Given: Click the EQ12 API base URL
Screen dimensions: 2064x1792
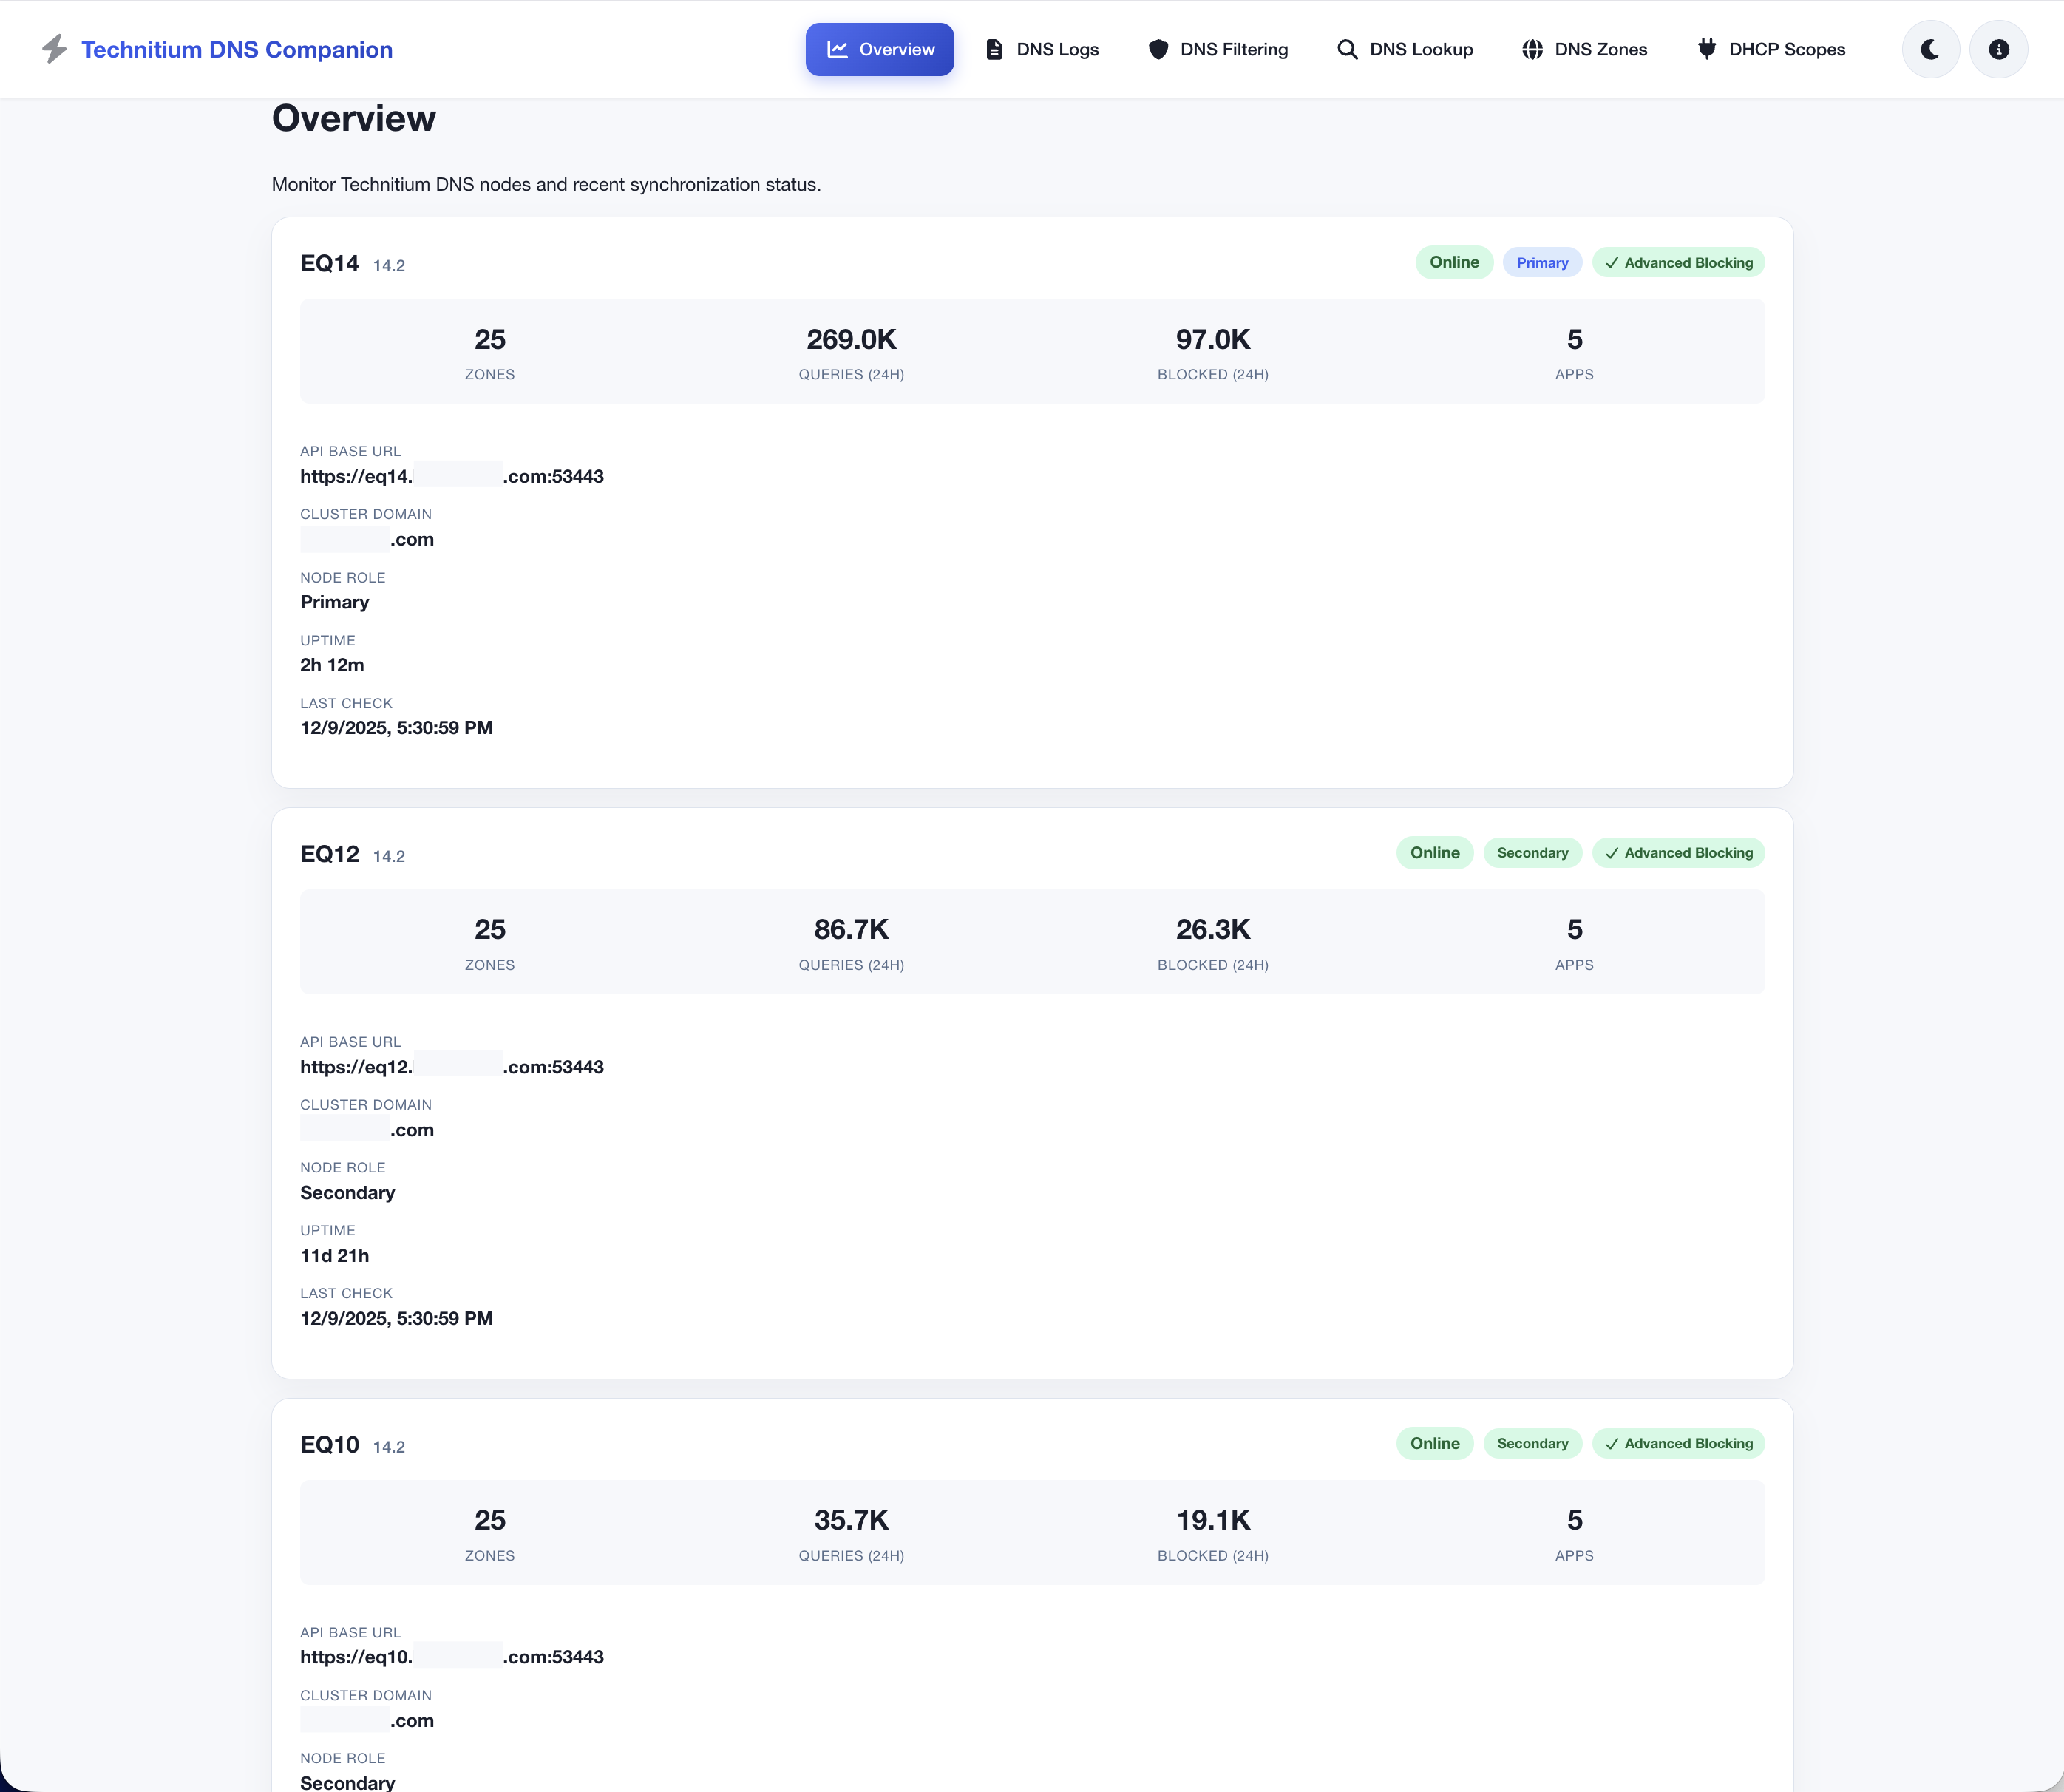Looking at the screenshot, I should pyautogui.click(x=451, y=1067).
